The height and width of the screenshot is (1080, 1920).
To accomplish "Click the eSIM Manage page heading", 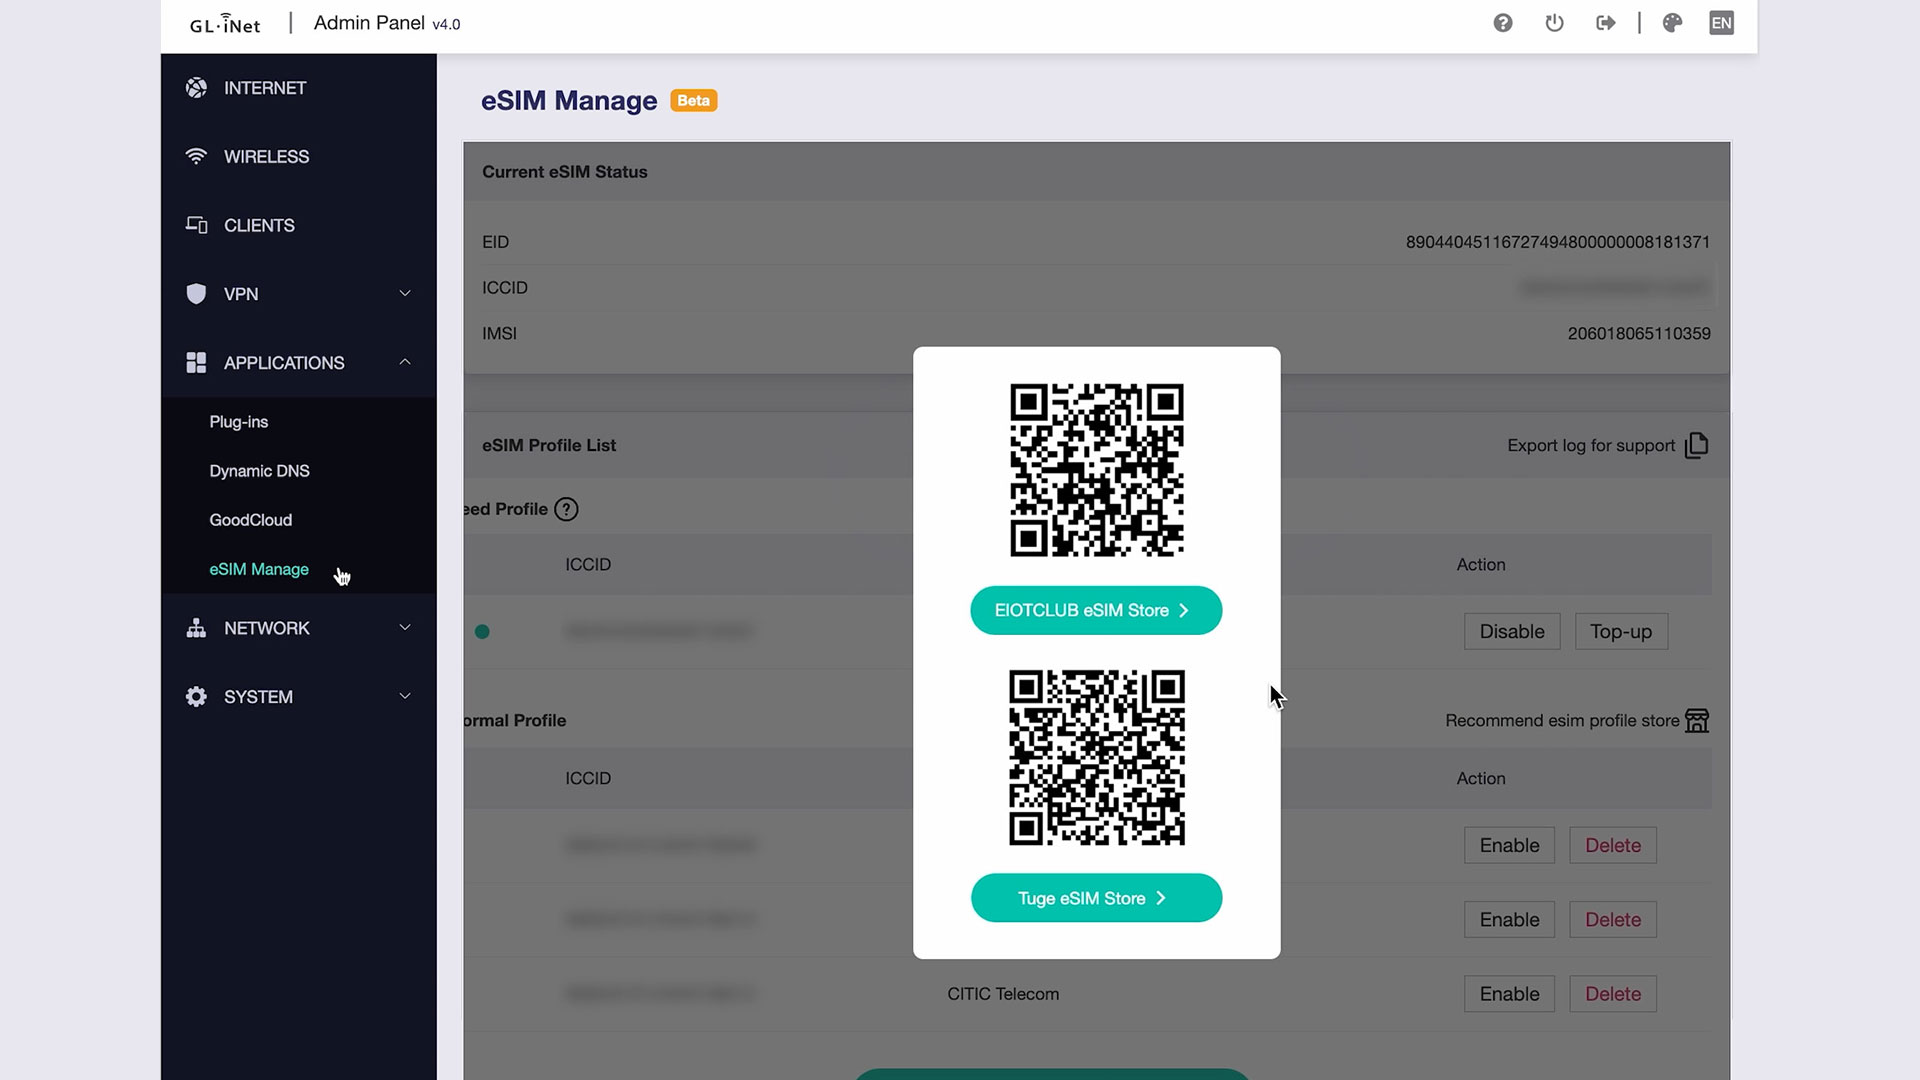I will [569, 101].
